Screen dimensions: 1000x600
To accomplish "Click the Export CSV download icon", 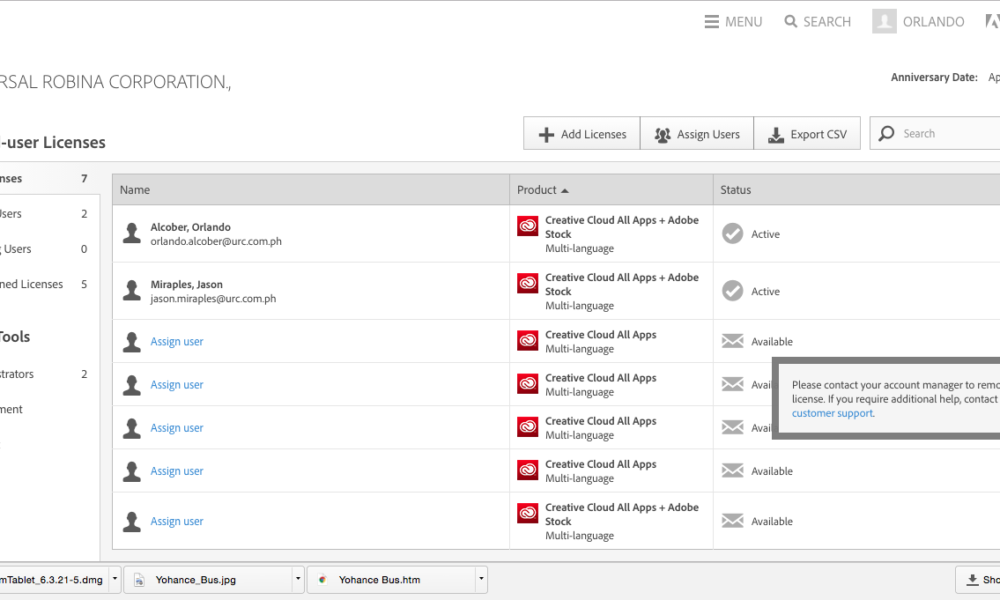I will [x=774, y=133].
